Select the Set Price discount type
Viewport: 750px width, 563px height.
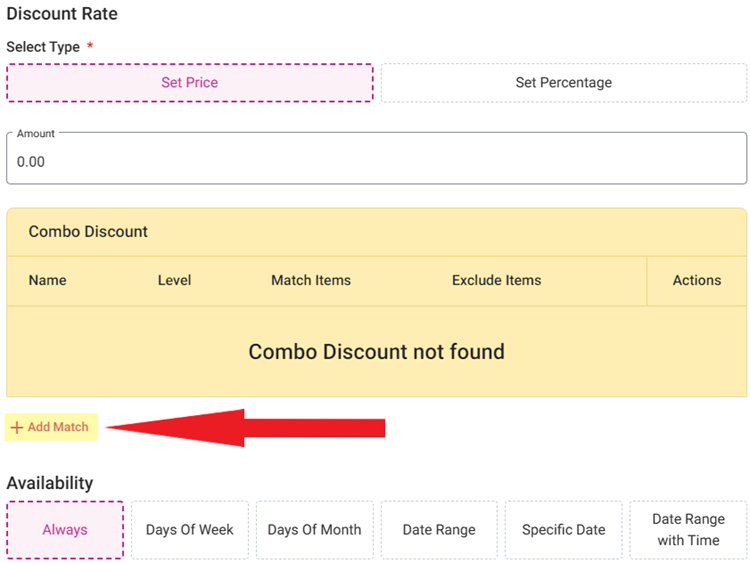coord(190,83)
